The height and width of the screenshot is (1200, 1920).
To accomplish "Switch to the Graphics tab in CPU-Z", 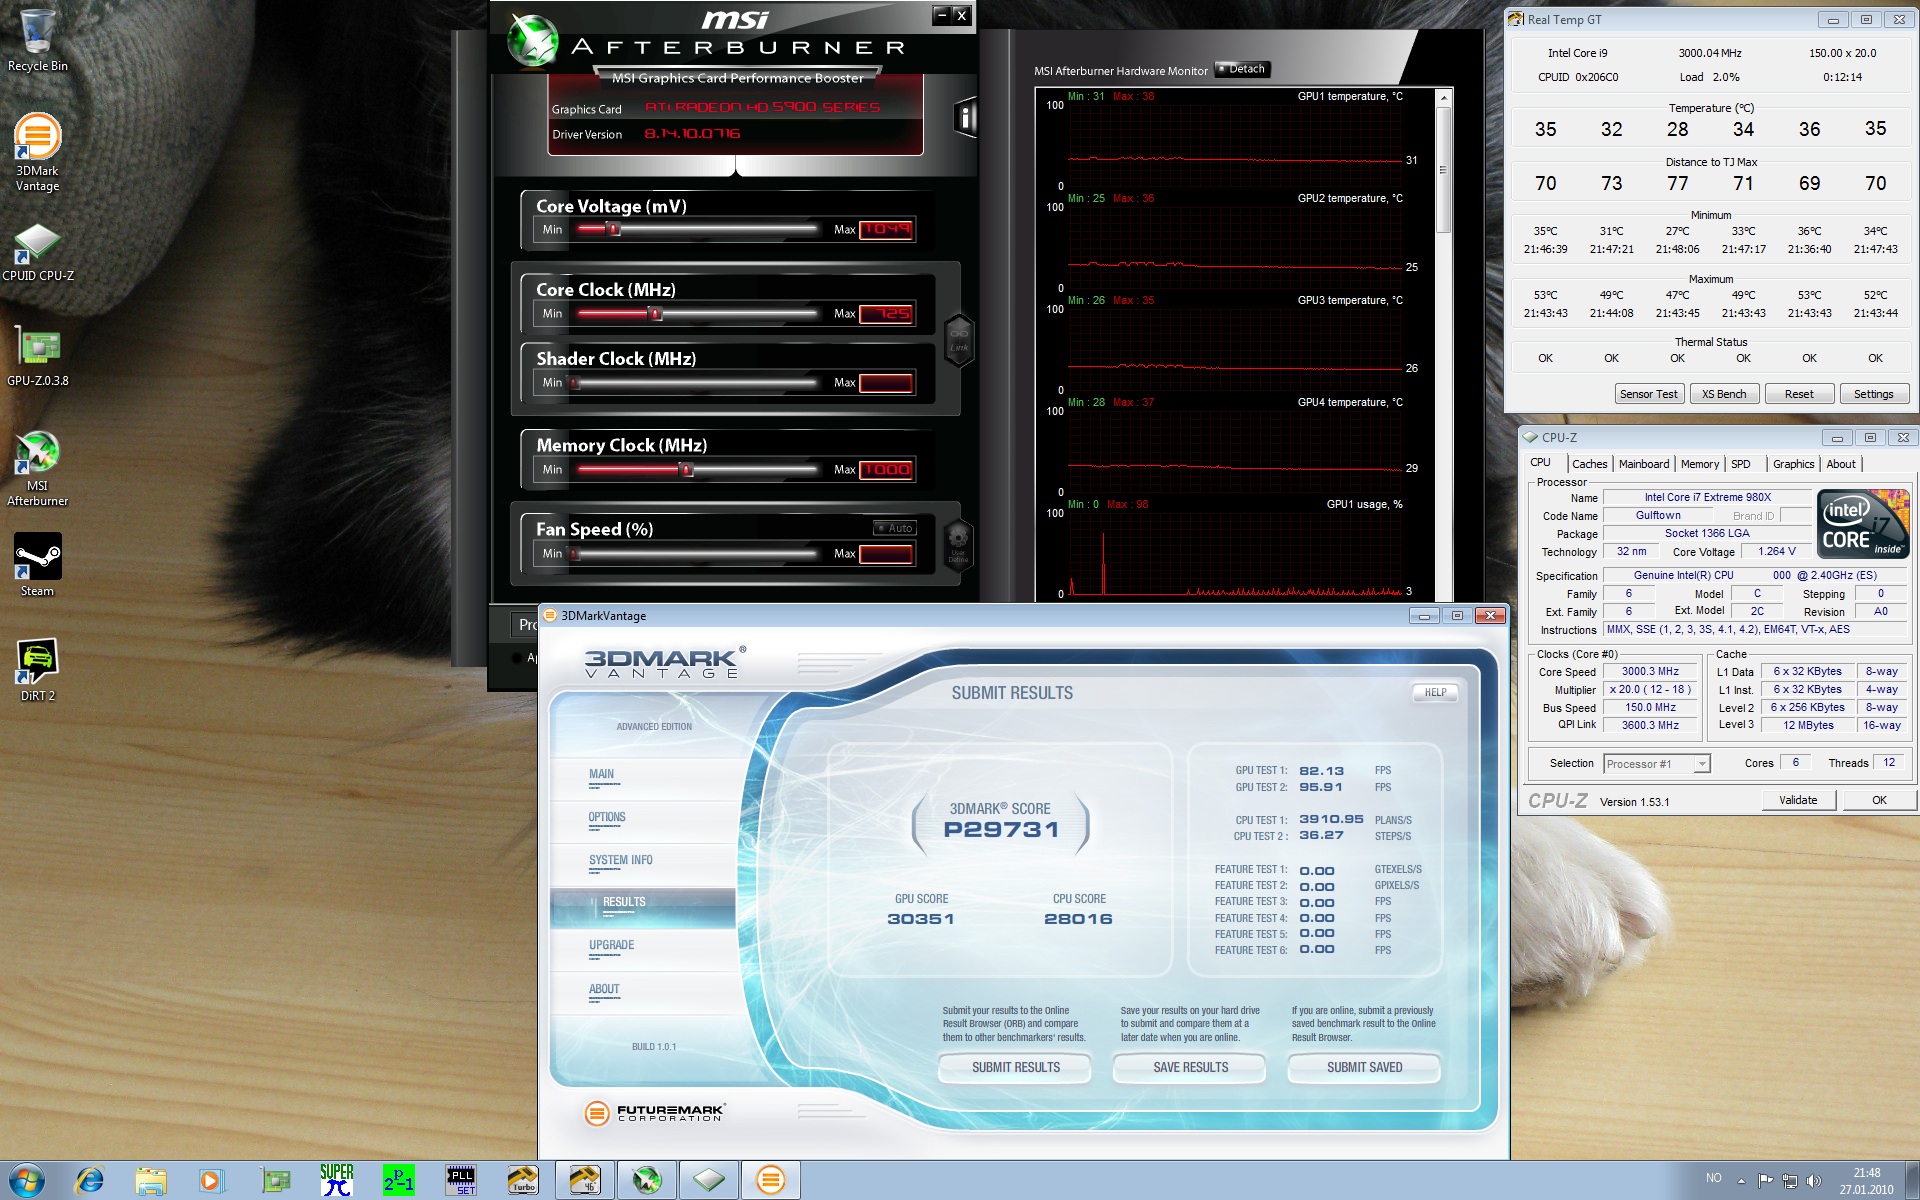I will [x=1793, y=464].
